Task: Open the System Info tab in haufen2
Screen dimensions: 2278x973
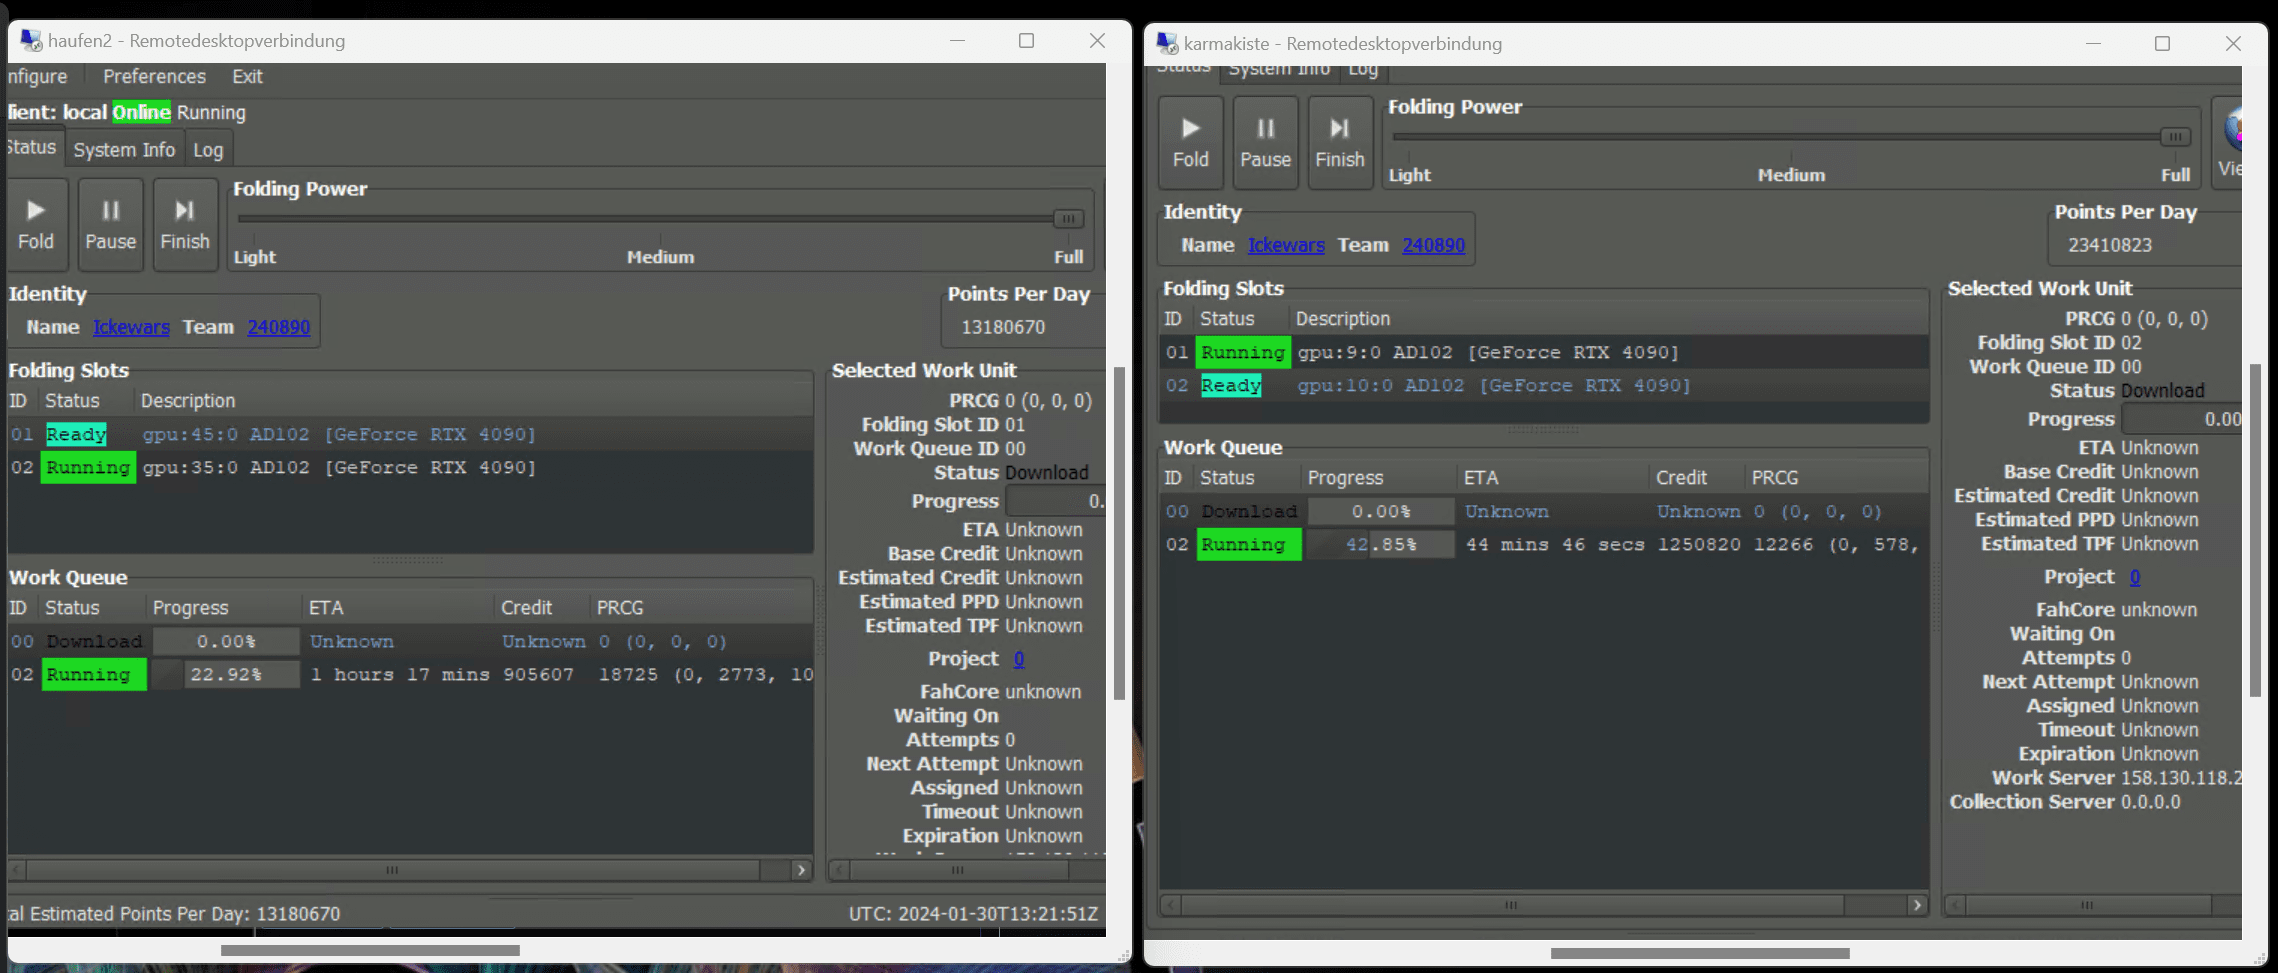Action: pos(124,150)
